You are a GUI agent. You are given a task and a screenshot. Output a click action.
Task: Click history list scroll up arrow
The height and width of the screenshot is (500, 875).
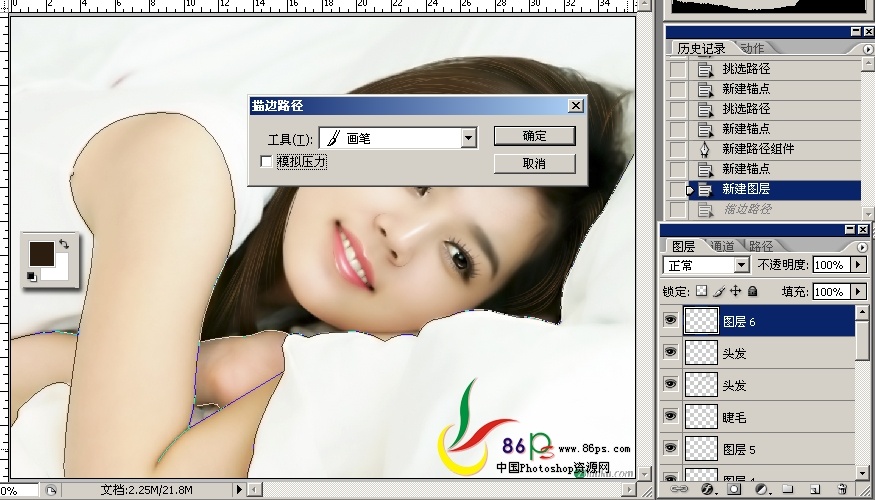[x=868, y=64]
